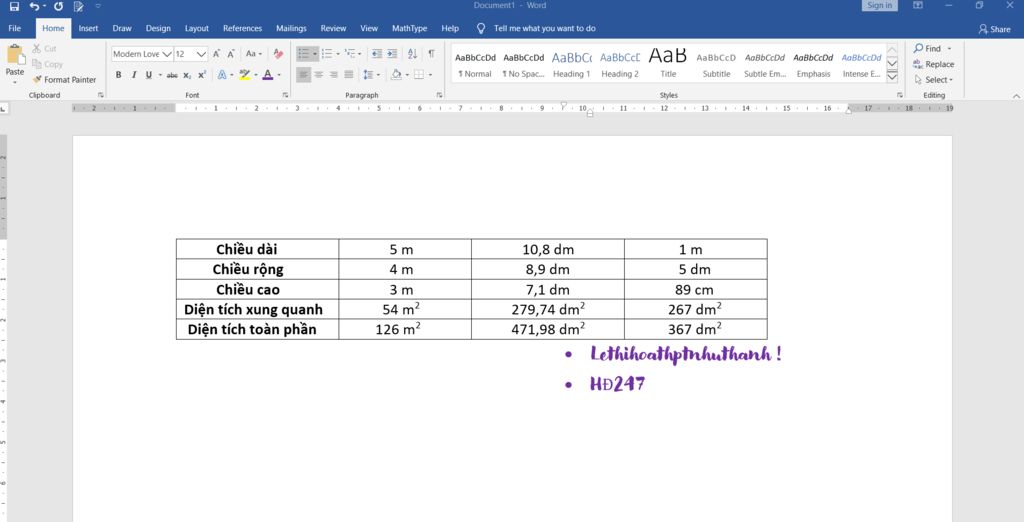Switch to the Layout tab
This screenshot has width=1024, height=522.
pos(197,28)
